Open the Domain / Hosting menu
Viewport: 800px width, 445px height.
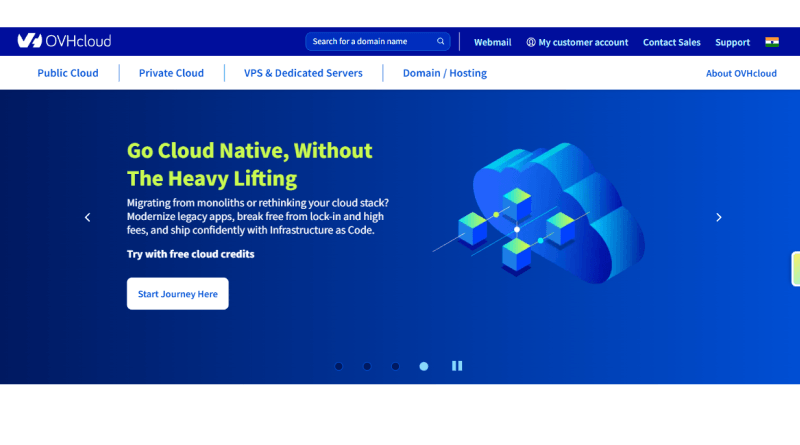444,73
